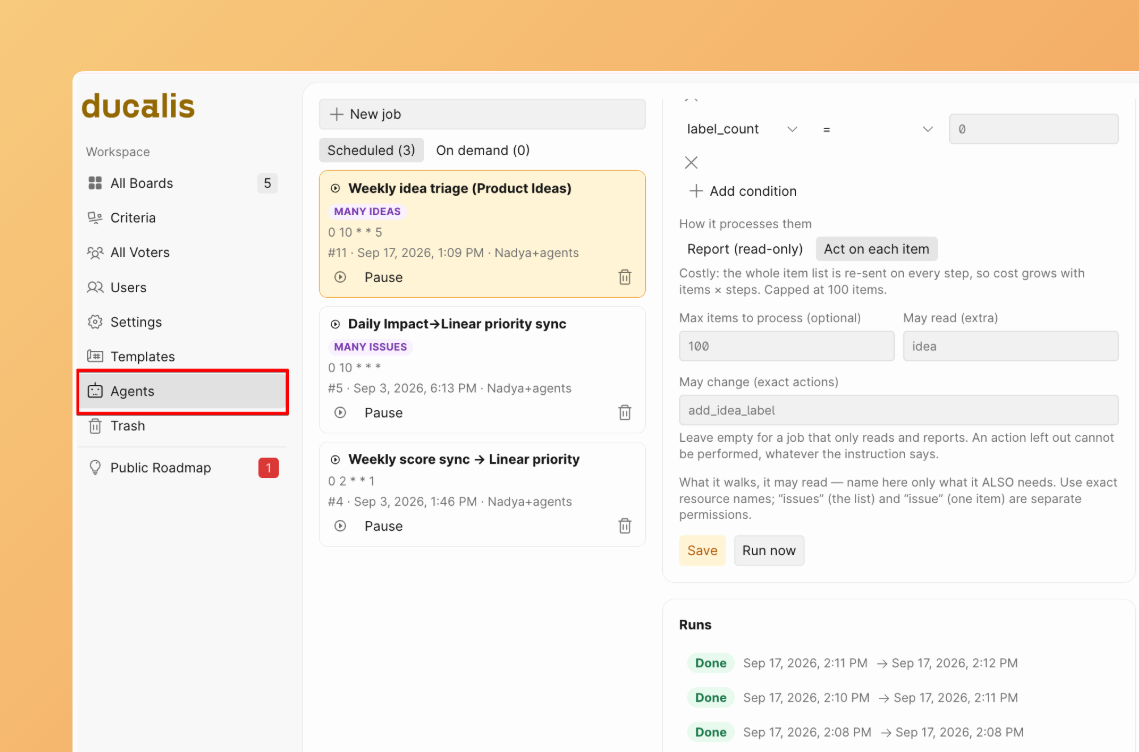This screenshot has height=752, width=1139.
Task: Delete Weekly score sync job
Action: (x=625, y=525)
